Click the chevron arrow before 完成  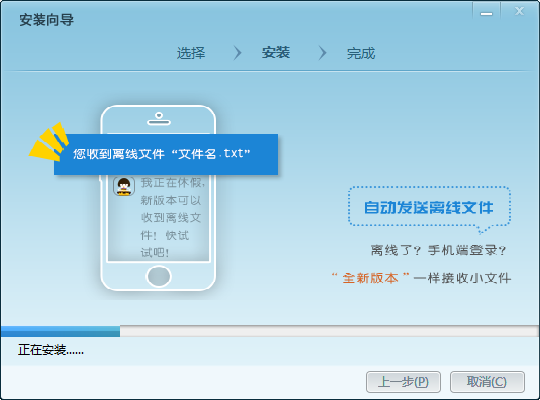click(322, 53)
